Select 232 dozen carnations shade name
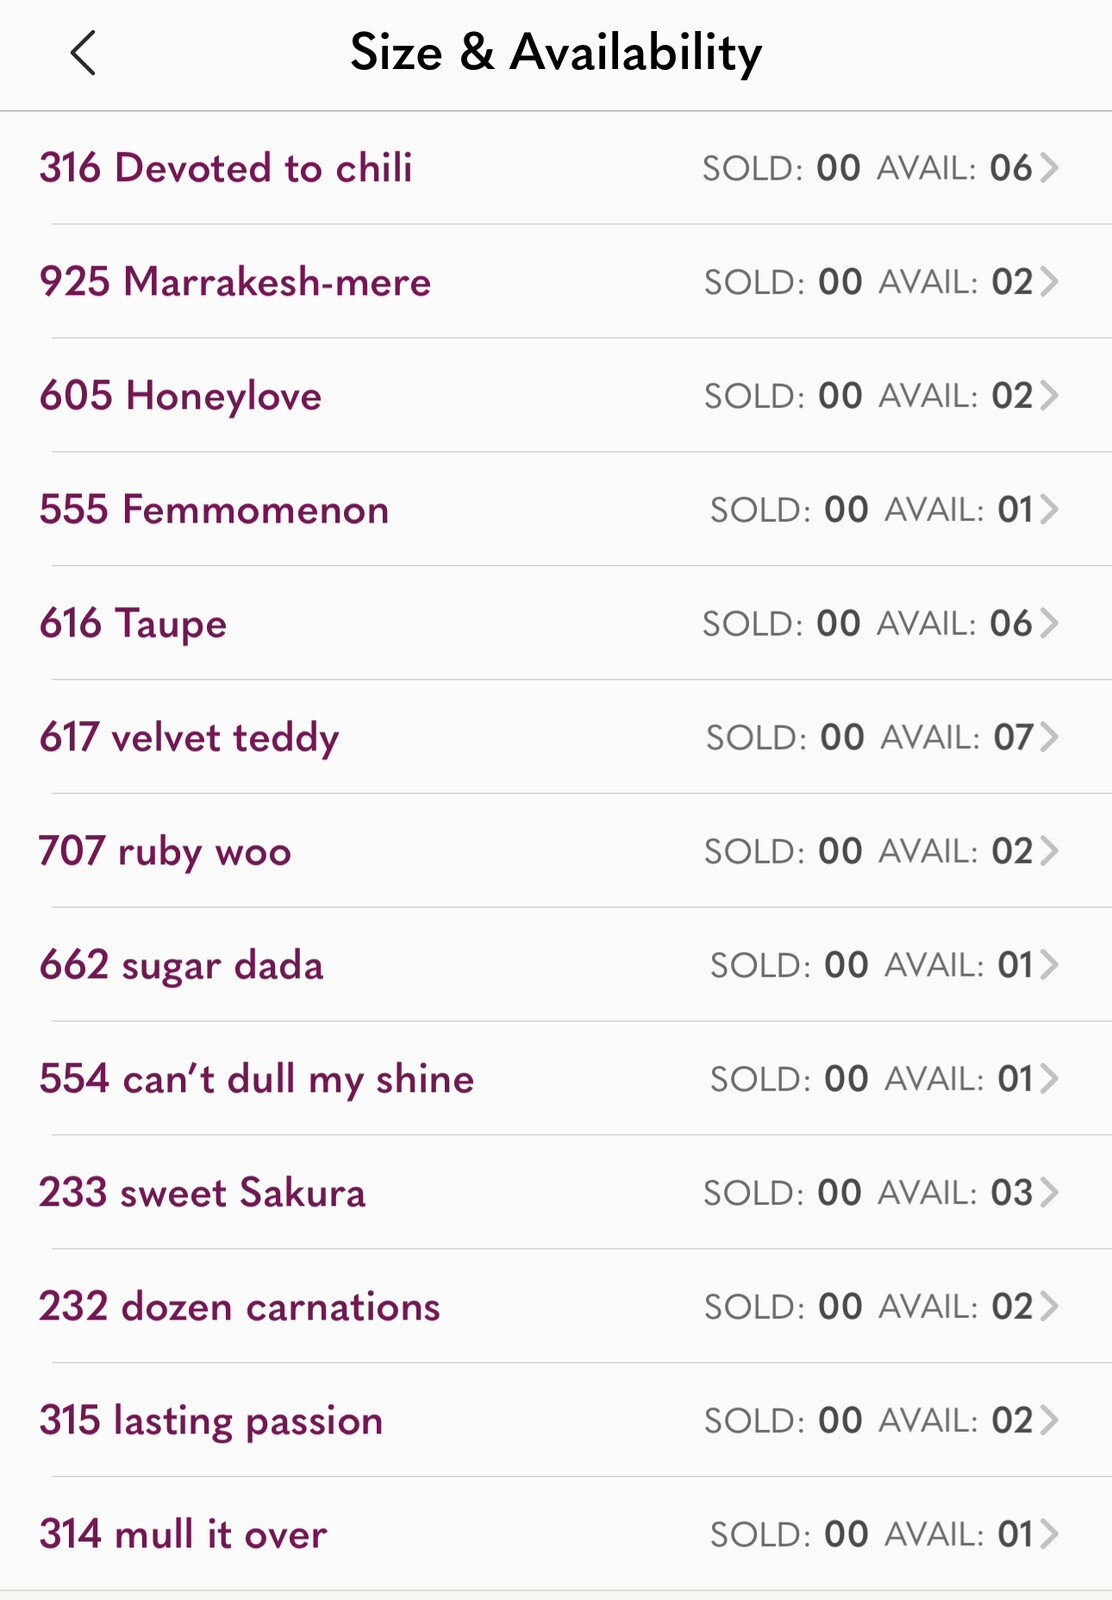 (240, 1307)
